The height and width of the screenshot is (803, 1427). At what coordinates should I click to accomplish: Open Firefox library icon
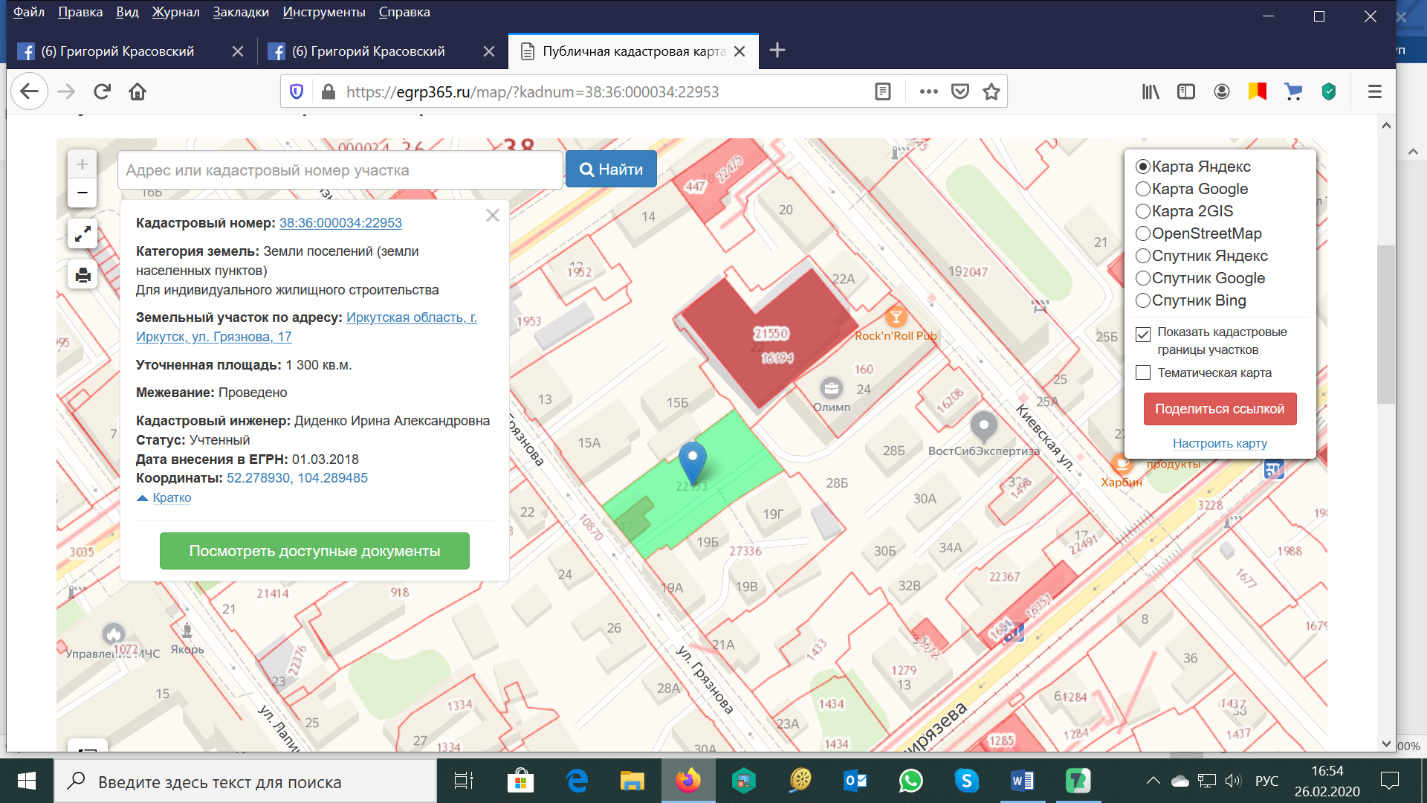[x=1150, y=91]
